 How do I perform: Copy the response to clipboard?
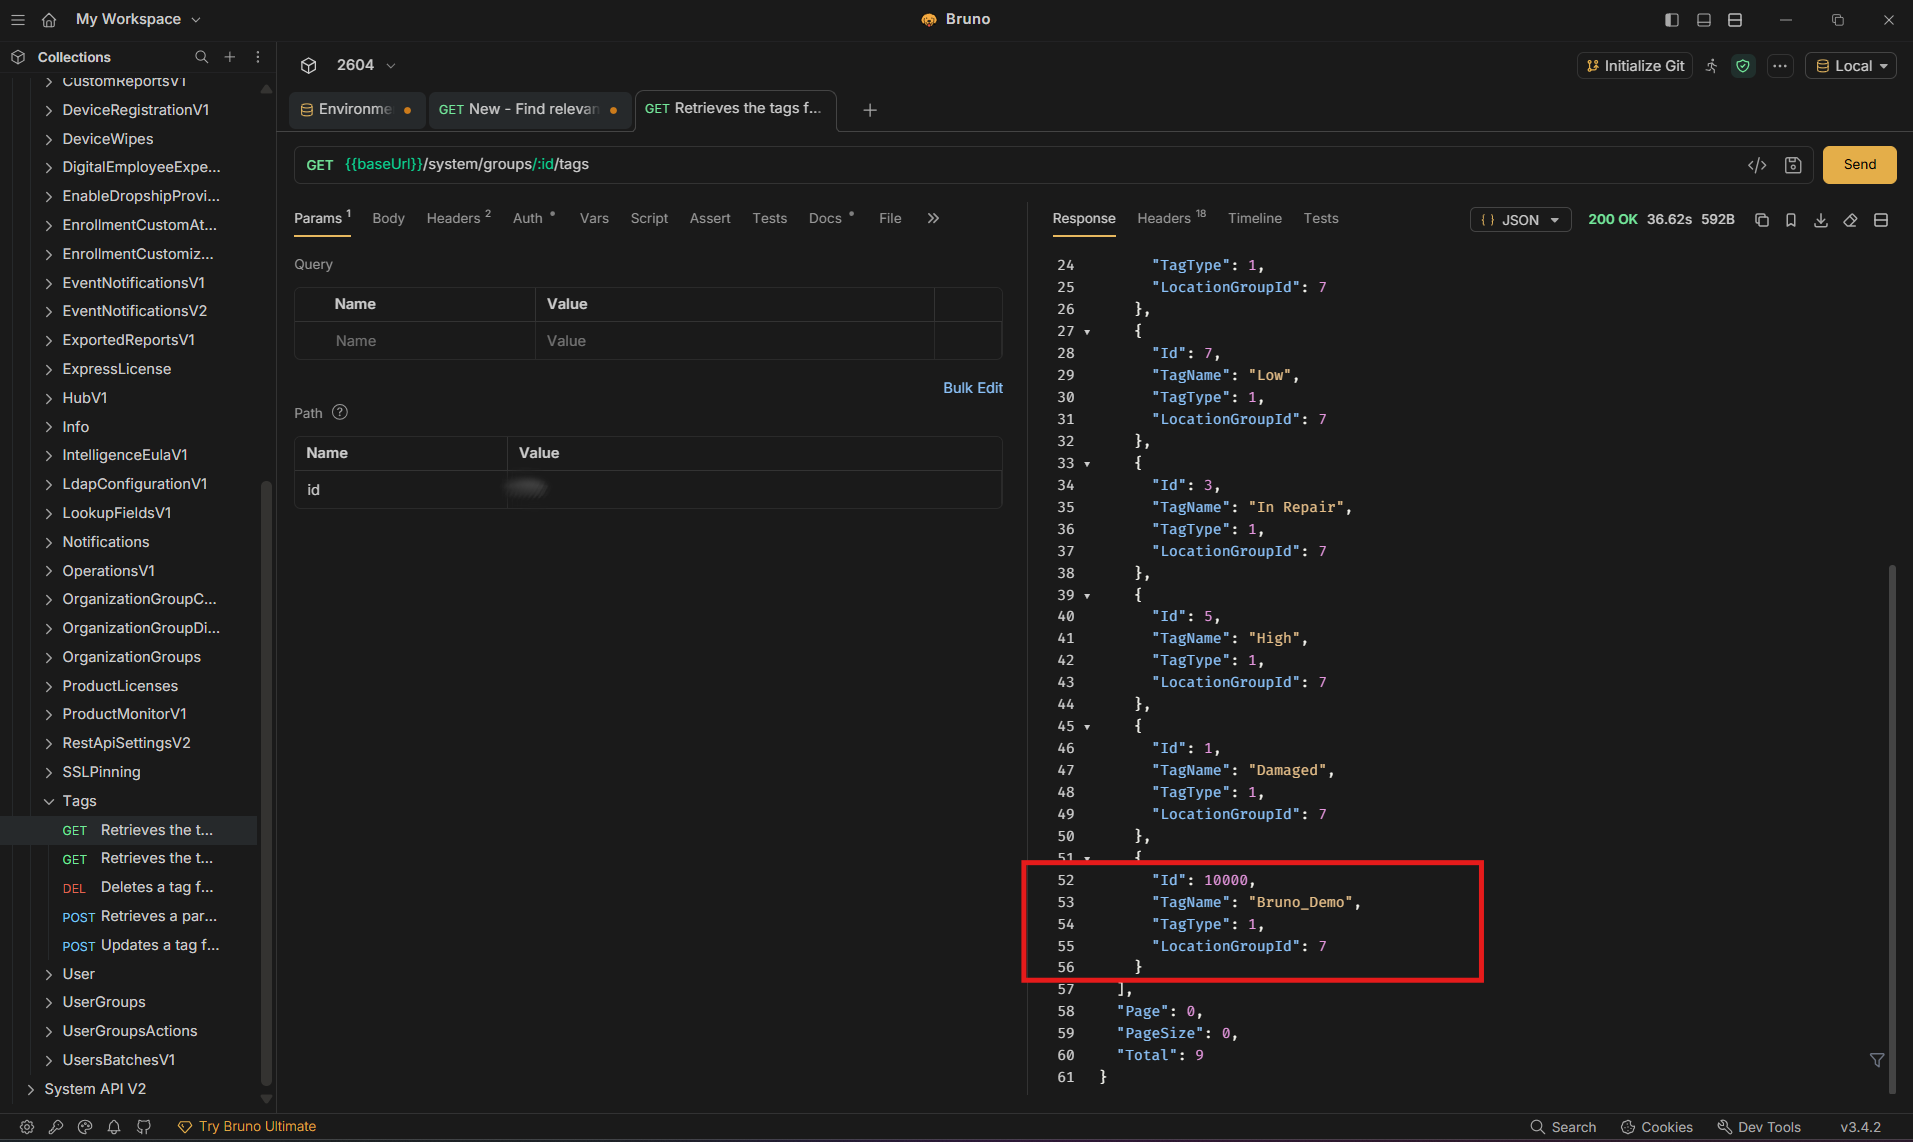point(1762,220)
